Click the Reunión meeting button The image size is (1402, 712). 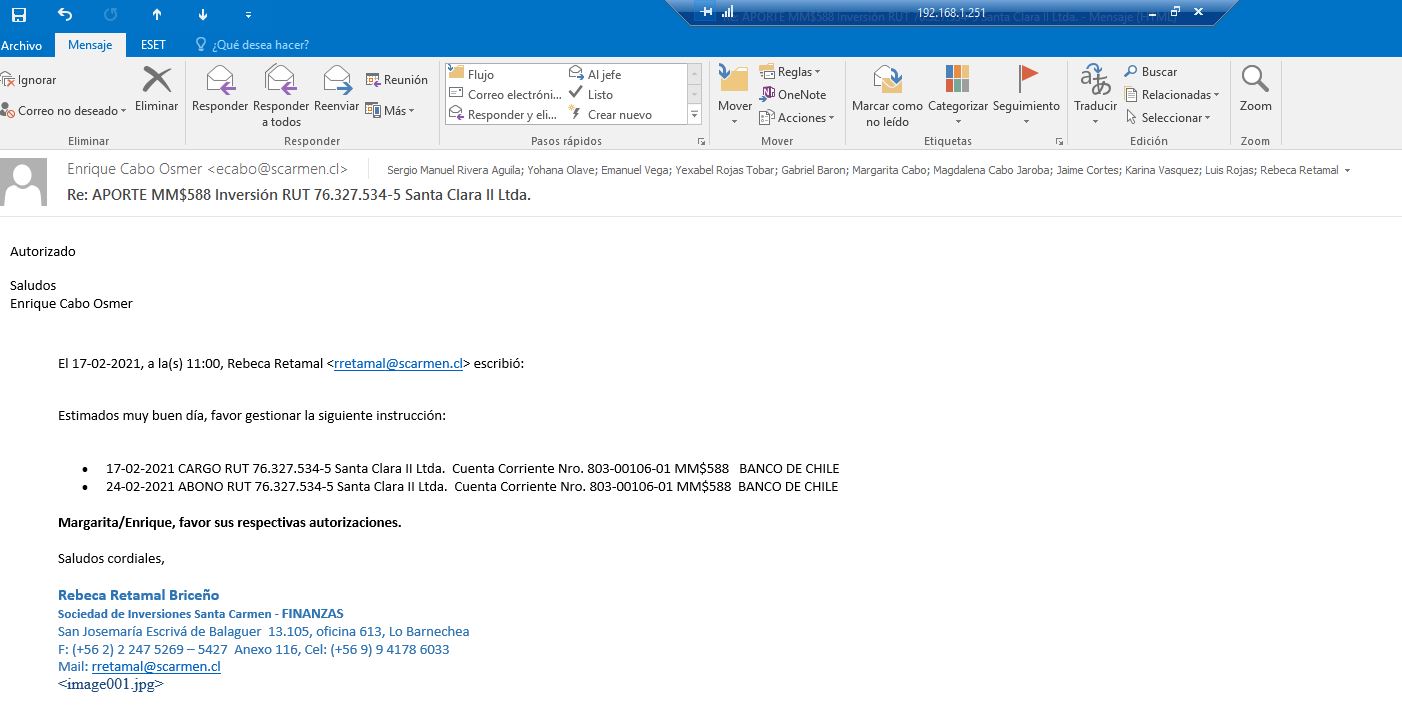397,80
